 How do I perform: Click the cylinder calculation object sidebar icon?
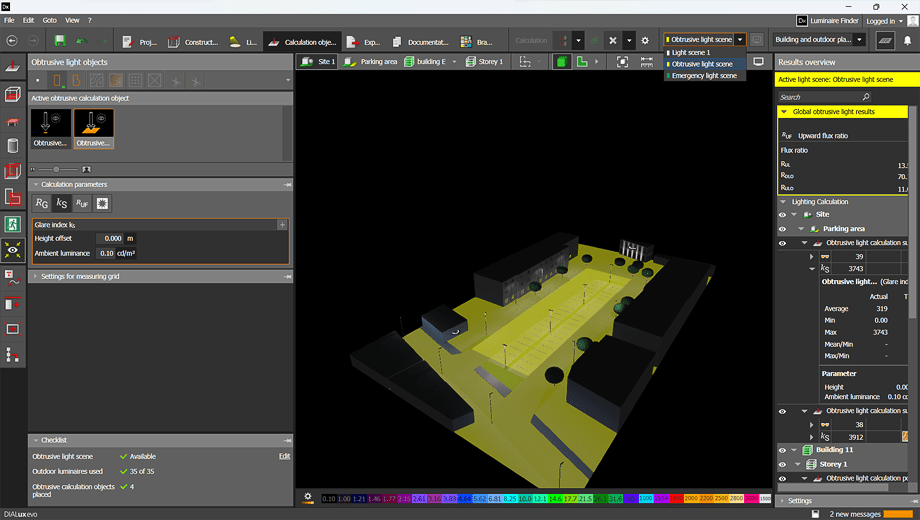pos(13,146)
